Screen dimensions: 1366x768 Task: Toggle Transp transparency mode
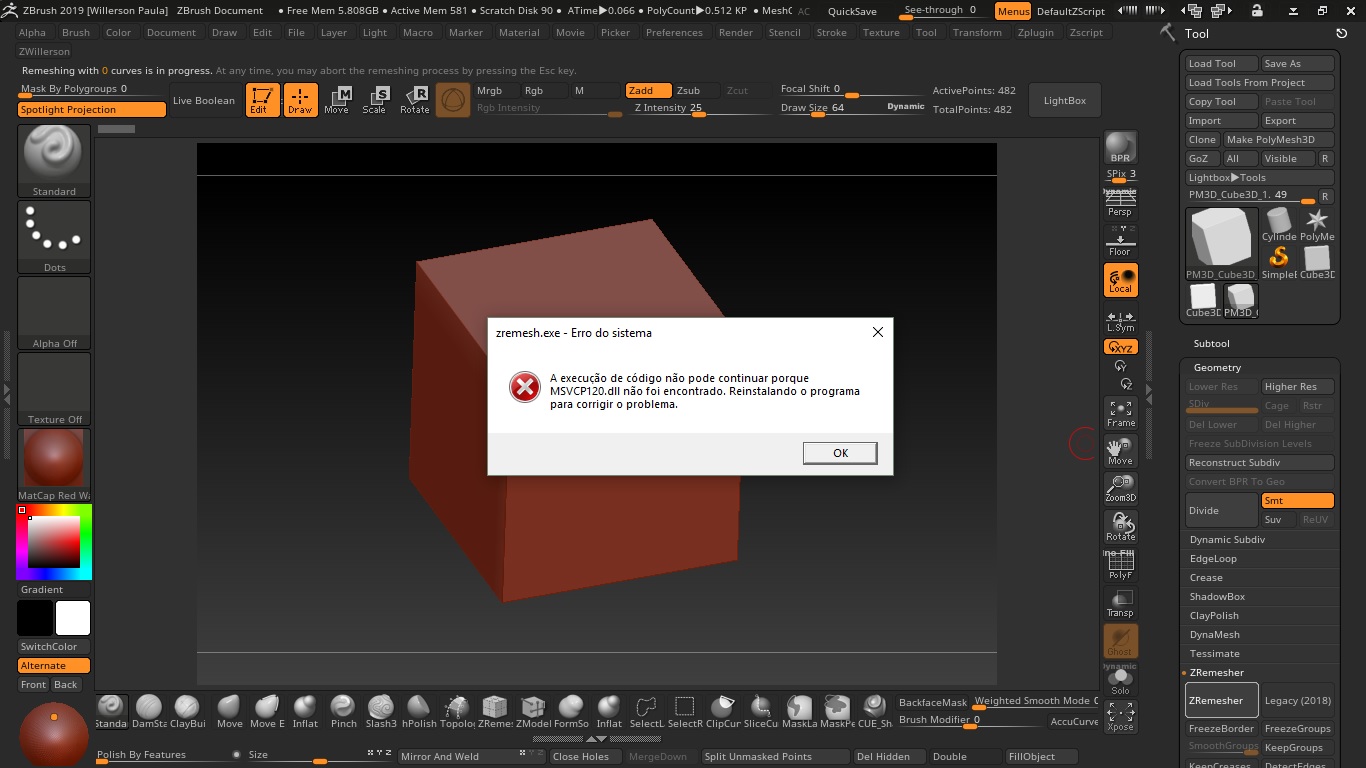pos(1120,603)
